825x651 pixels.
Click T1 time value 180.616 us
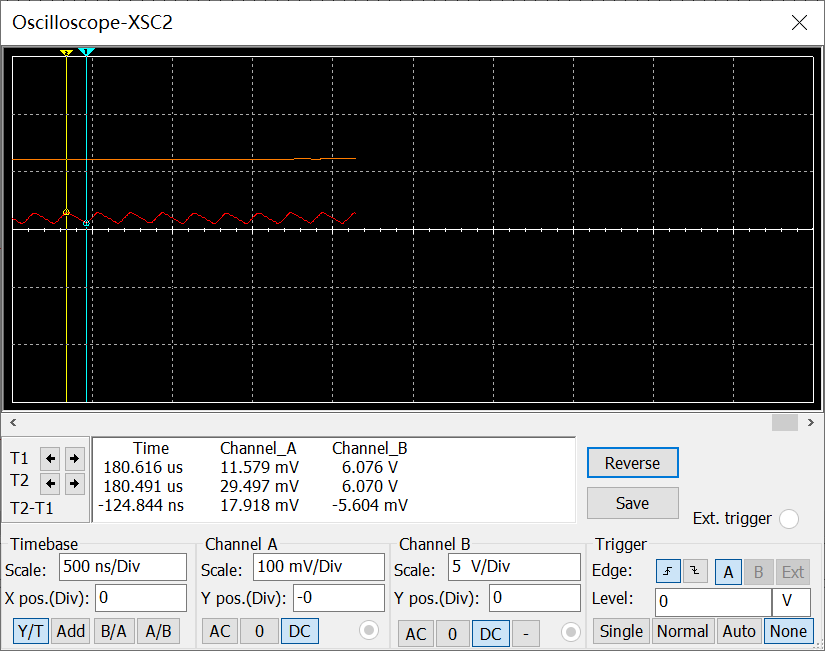click(143, 467)
